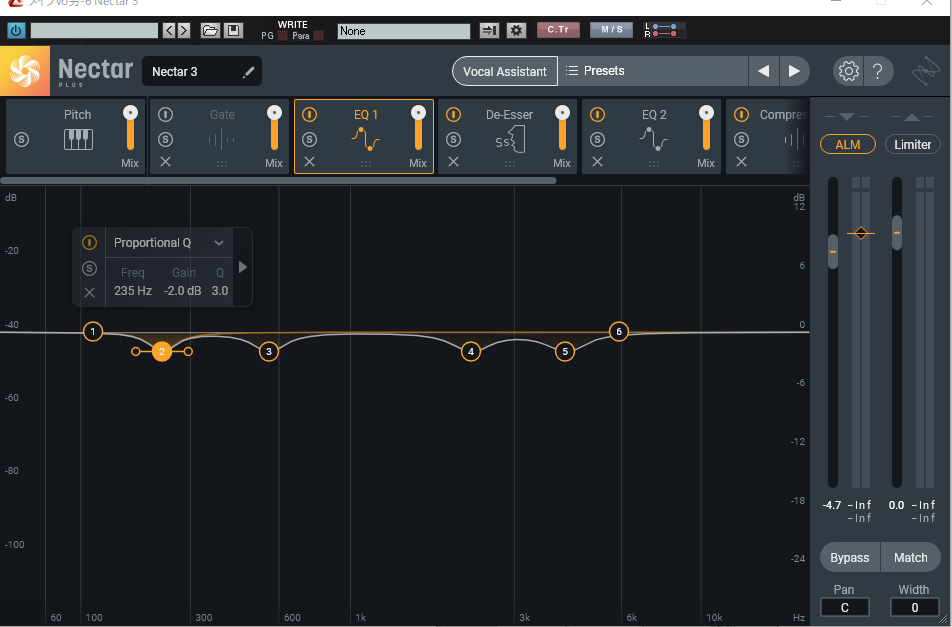Select EQ node 3

(268, 351)
